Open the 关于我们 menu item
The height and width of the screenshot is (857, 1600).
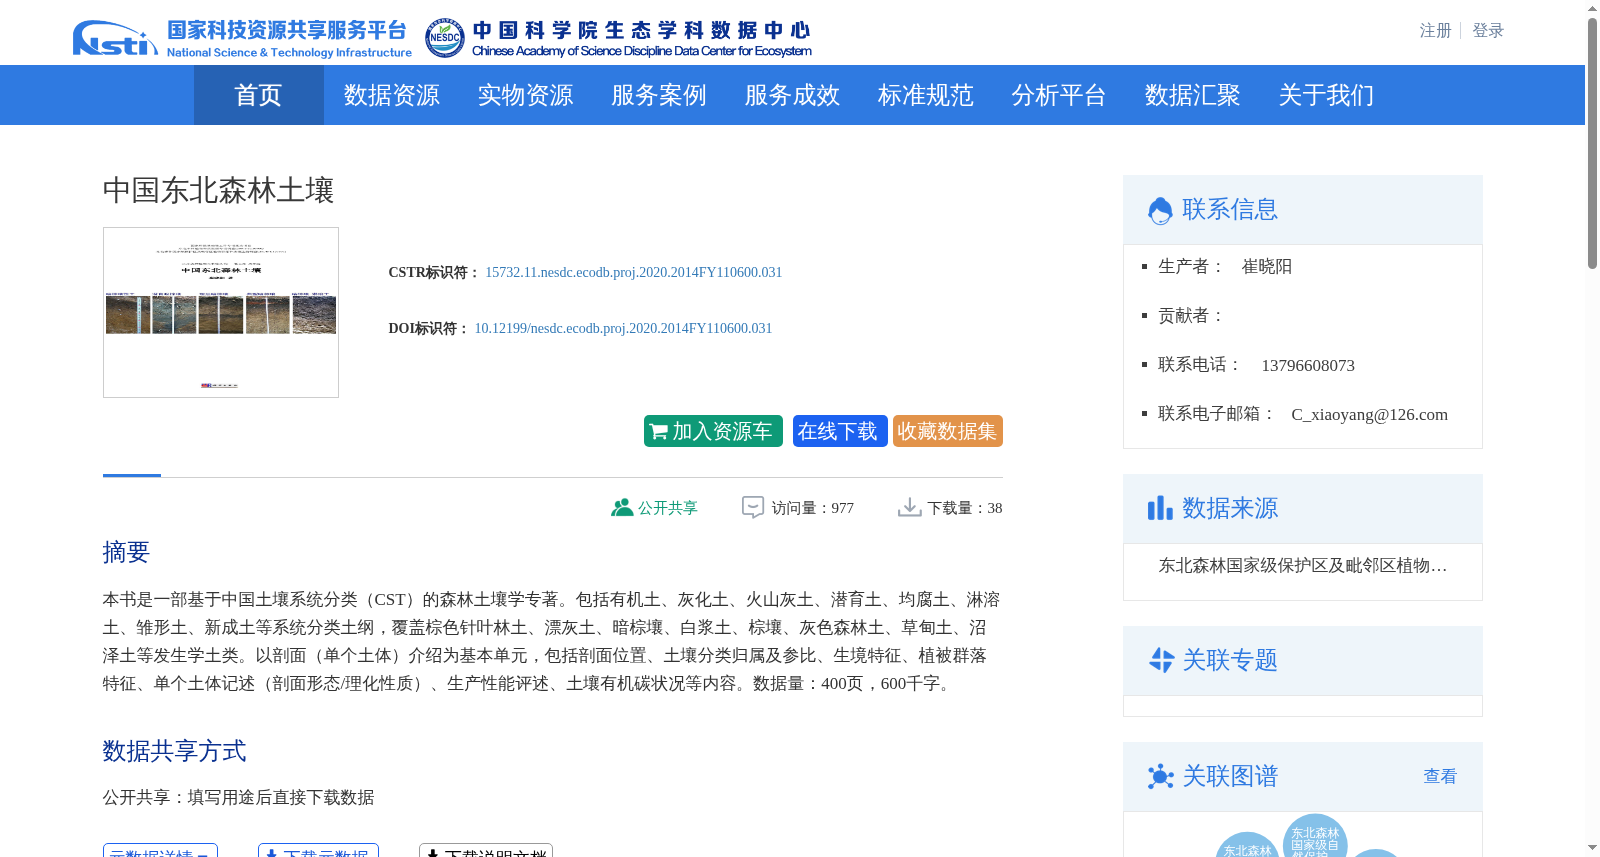[x=1326, y=95]
